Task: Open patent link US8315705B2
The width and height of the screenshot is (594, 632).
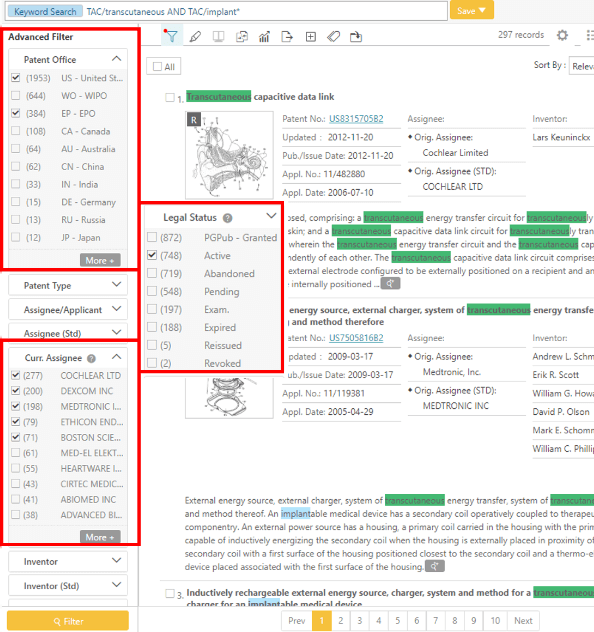Action: (356, 119)
